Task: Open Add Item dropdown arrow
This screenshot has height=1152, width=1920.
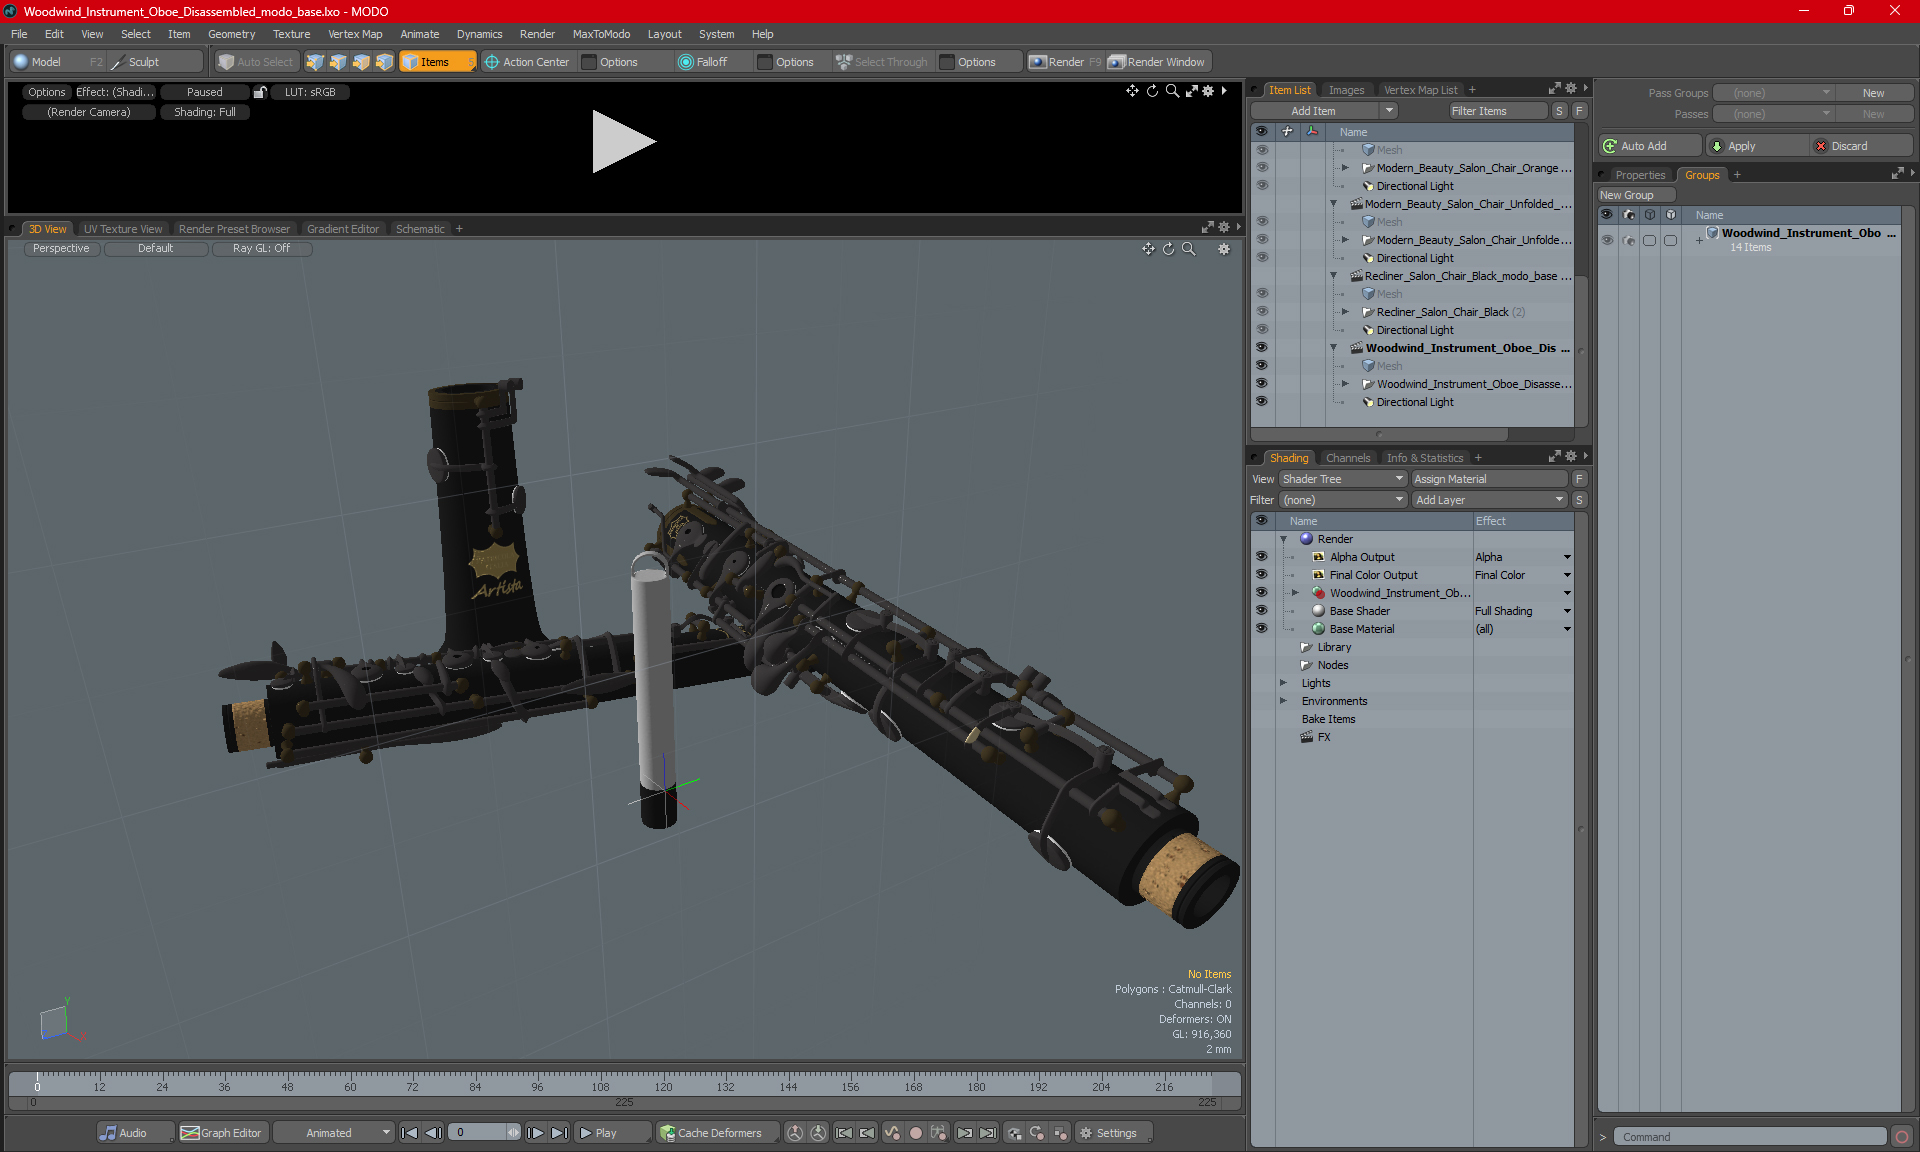Action: 1389,111
